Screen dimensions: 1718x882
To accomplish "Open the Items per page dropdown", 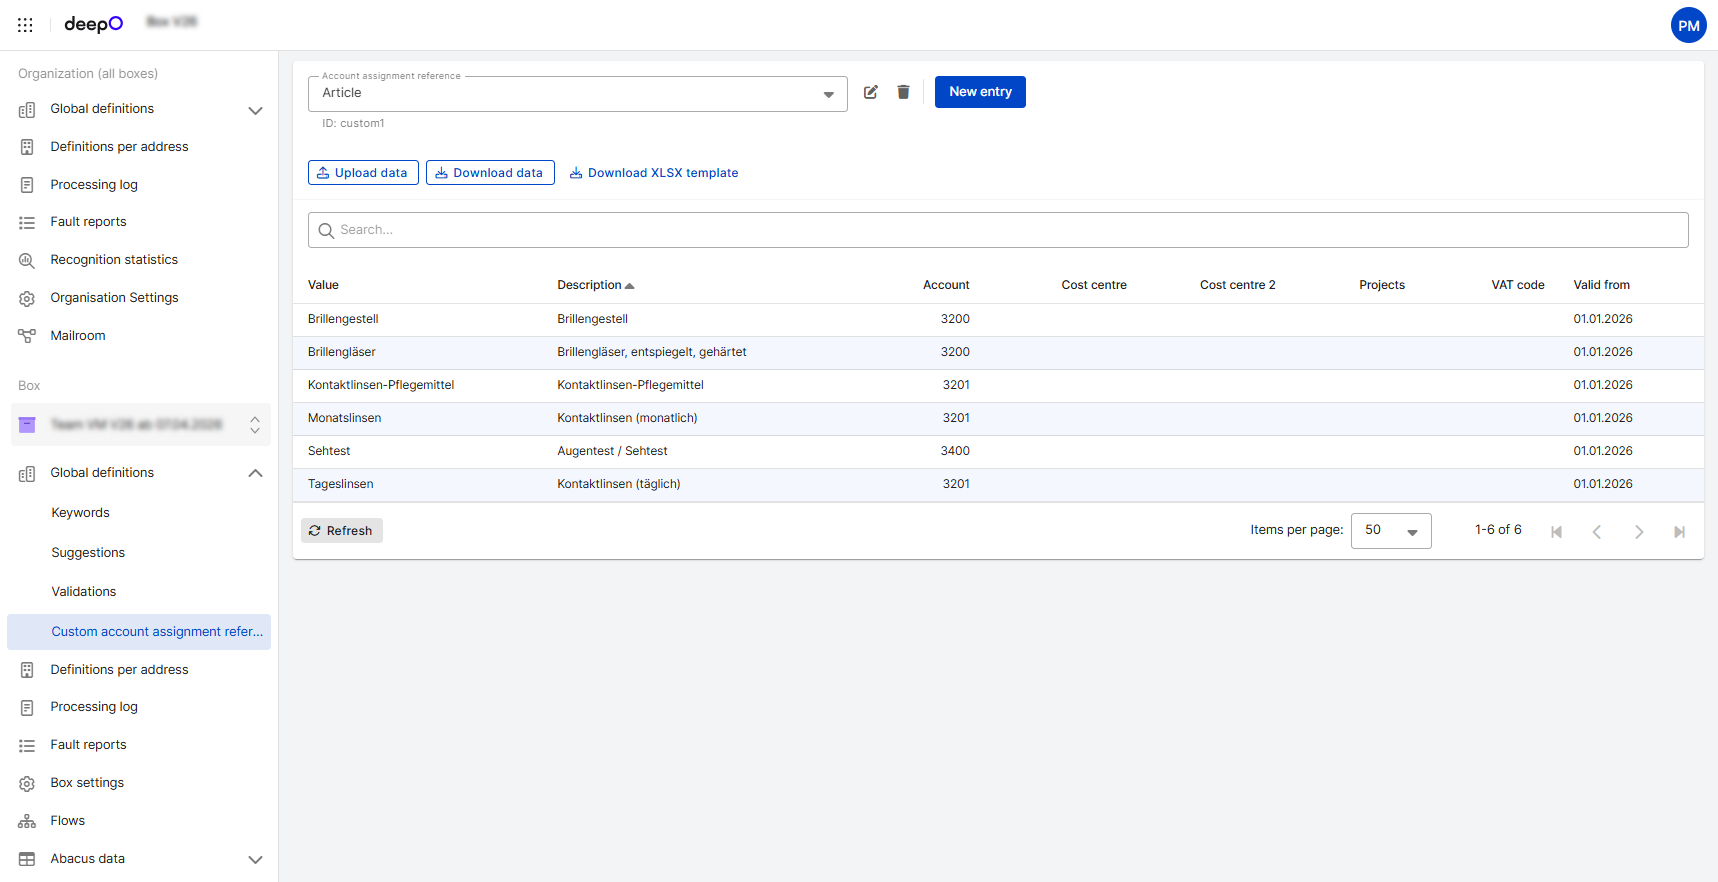I will click(x=1391, y=531).
